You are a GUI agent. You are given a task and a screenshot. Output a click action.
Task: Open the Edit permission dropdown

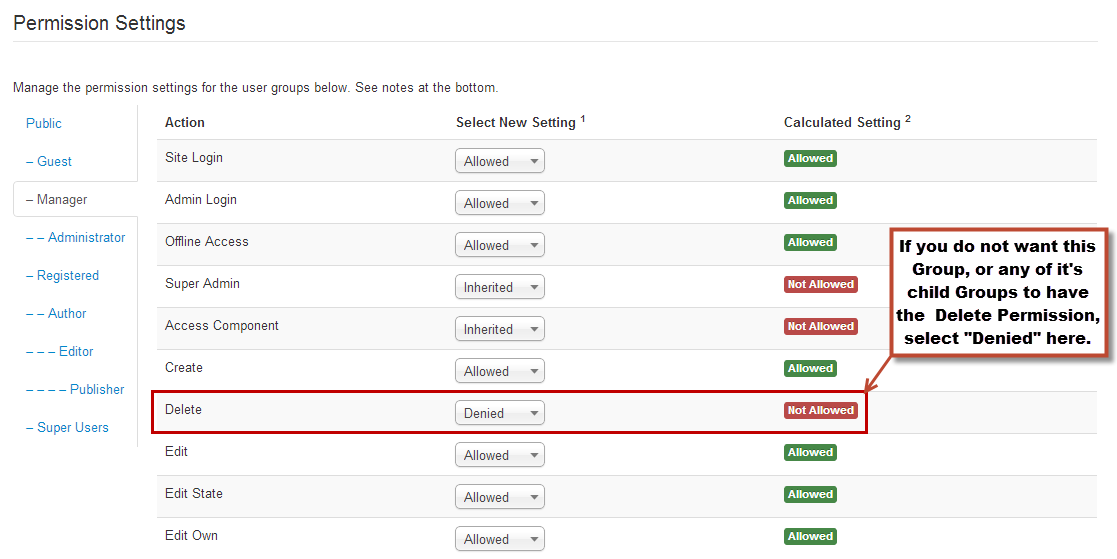tap(499, 455)
